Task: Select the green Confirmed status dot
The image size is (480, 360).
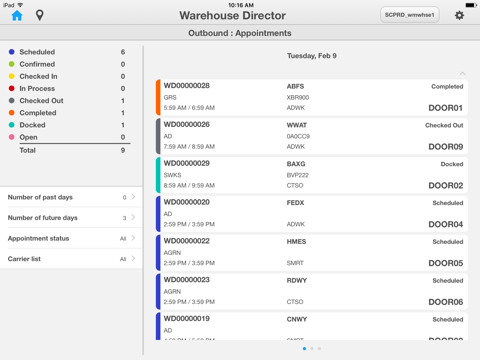Action: click(x=12, y=64)
